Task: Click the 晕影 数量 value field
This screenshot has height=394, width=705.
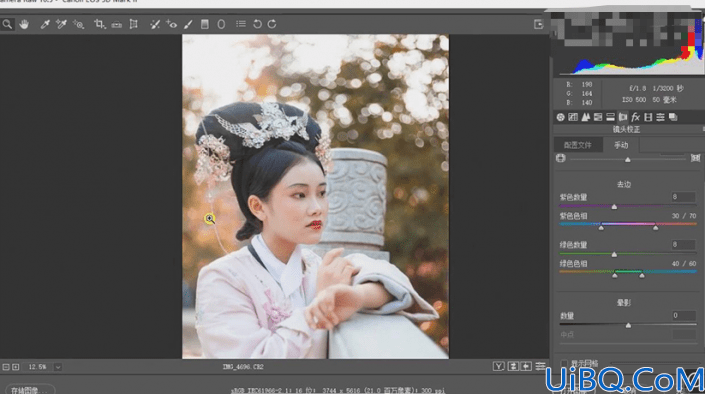Action: point(683,316)
